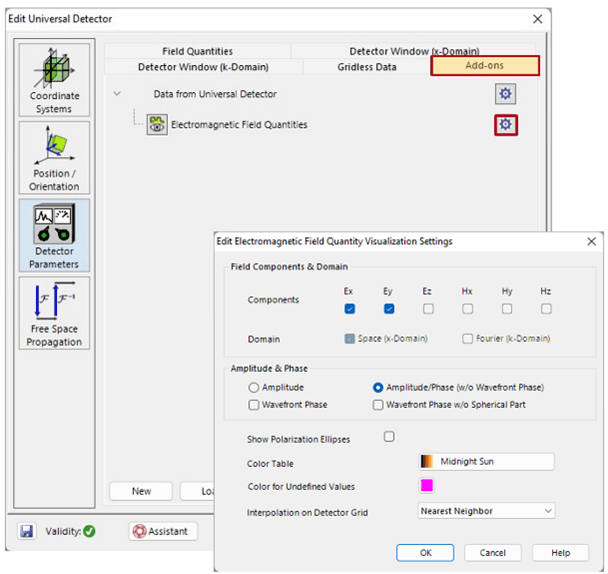Go to Free Space Propagation settings
Viewport: 608px width, 574px height.
click(x=54, y=314)
